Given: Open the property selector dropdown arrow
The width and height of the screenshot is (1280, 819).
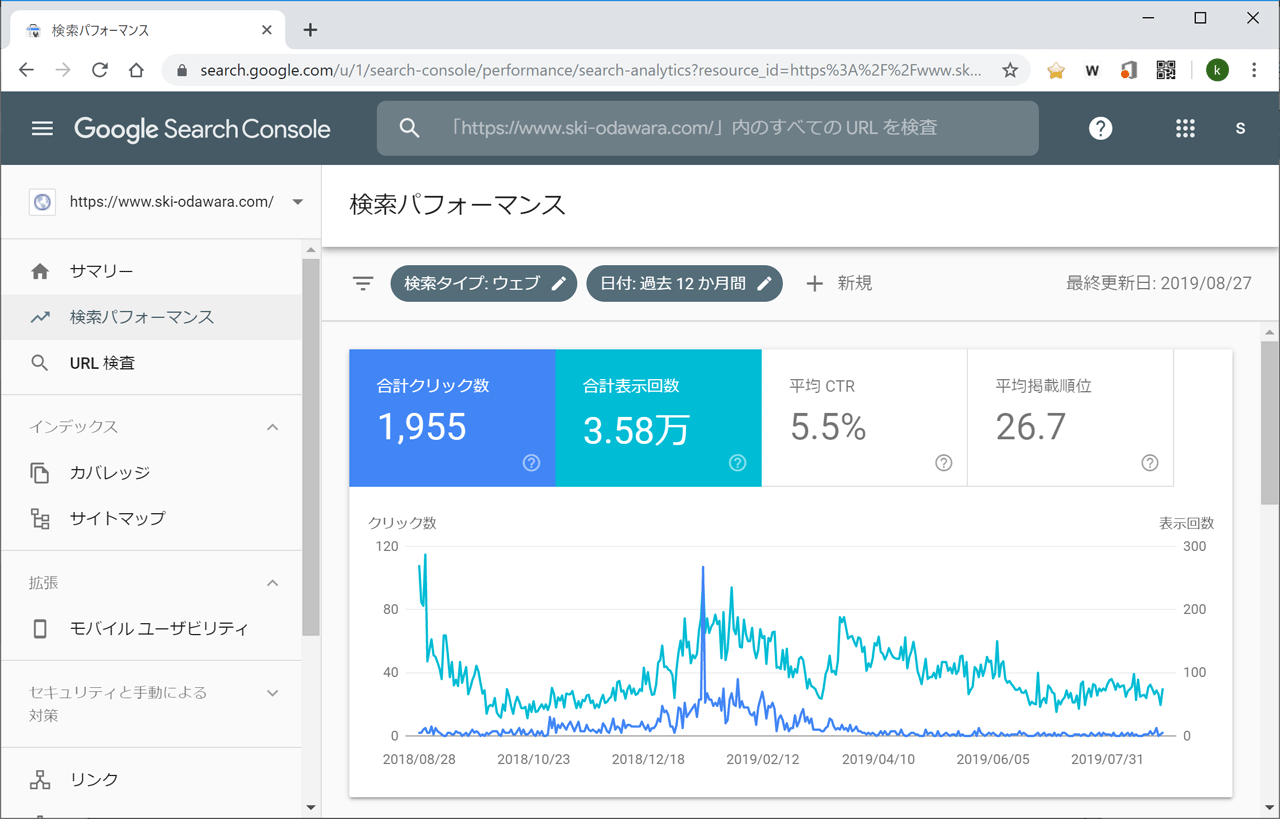Looking at the screenshot, I should [297, 202].
